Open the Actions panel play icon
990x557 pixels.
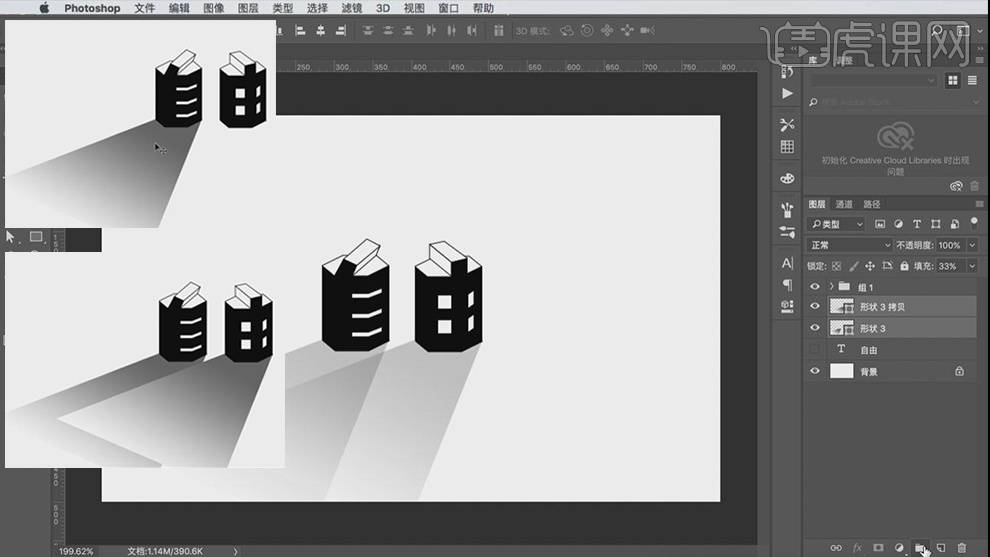pos(787,93)
